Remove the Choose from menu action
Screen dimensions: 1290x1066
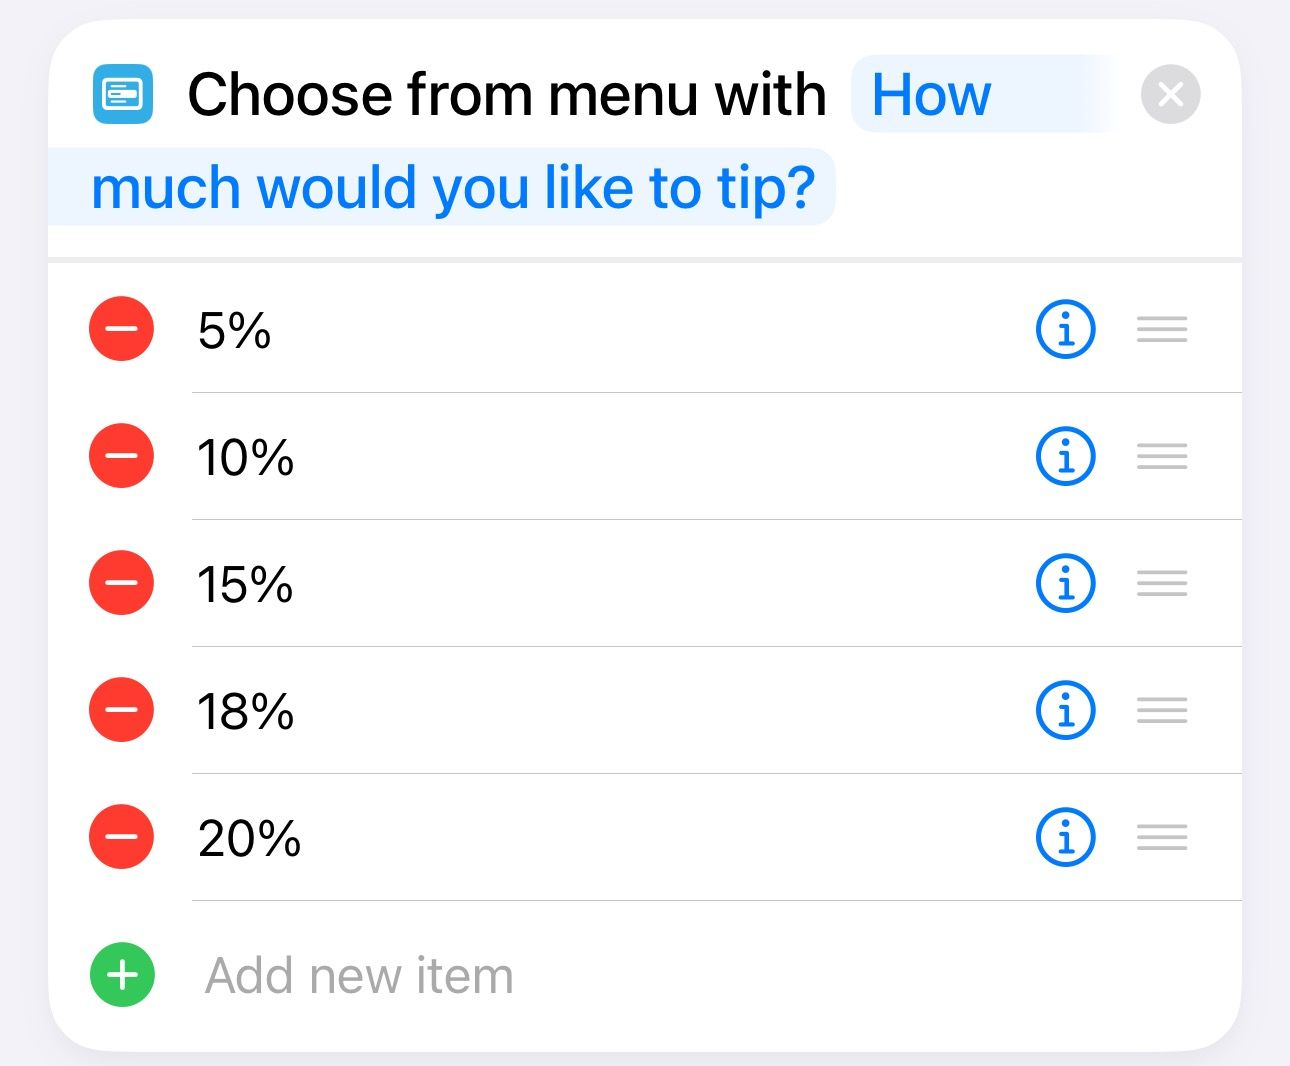point(1170,94)
